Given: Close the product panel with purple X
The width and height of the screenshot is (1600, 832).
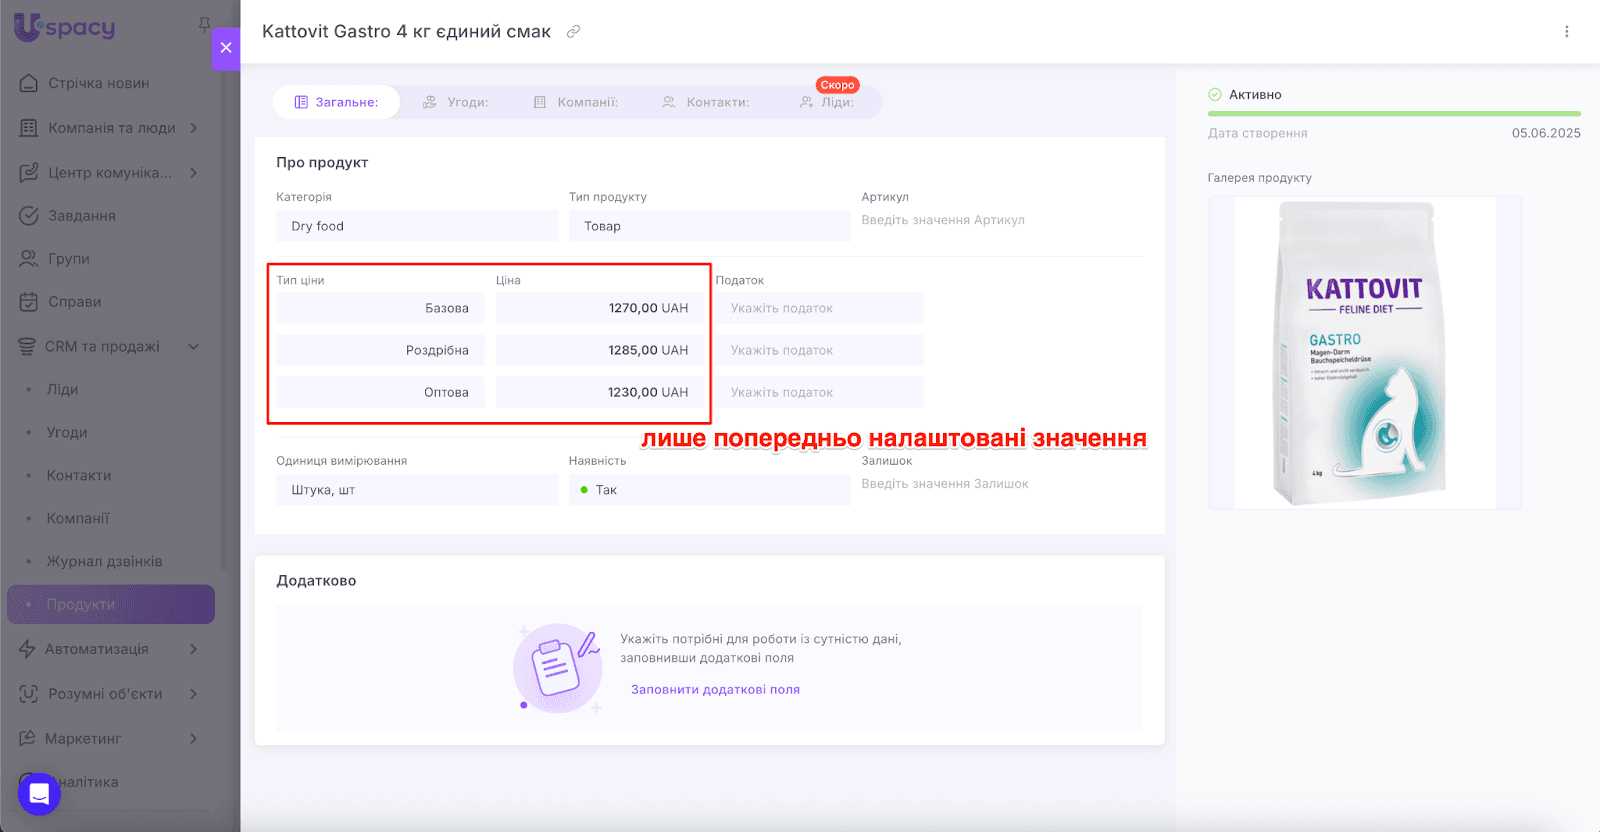Looking at the screenshot, I should click(x=226, y=48).
